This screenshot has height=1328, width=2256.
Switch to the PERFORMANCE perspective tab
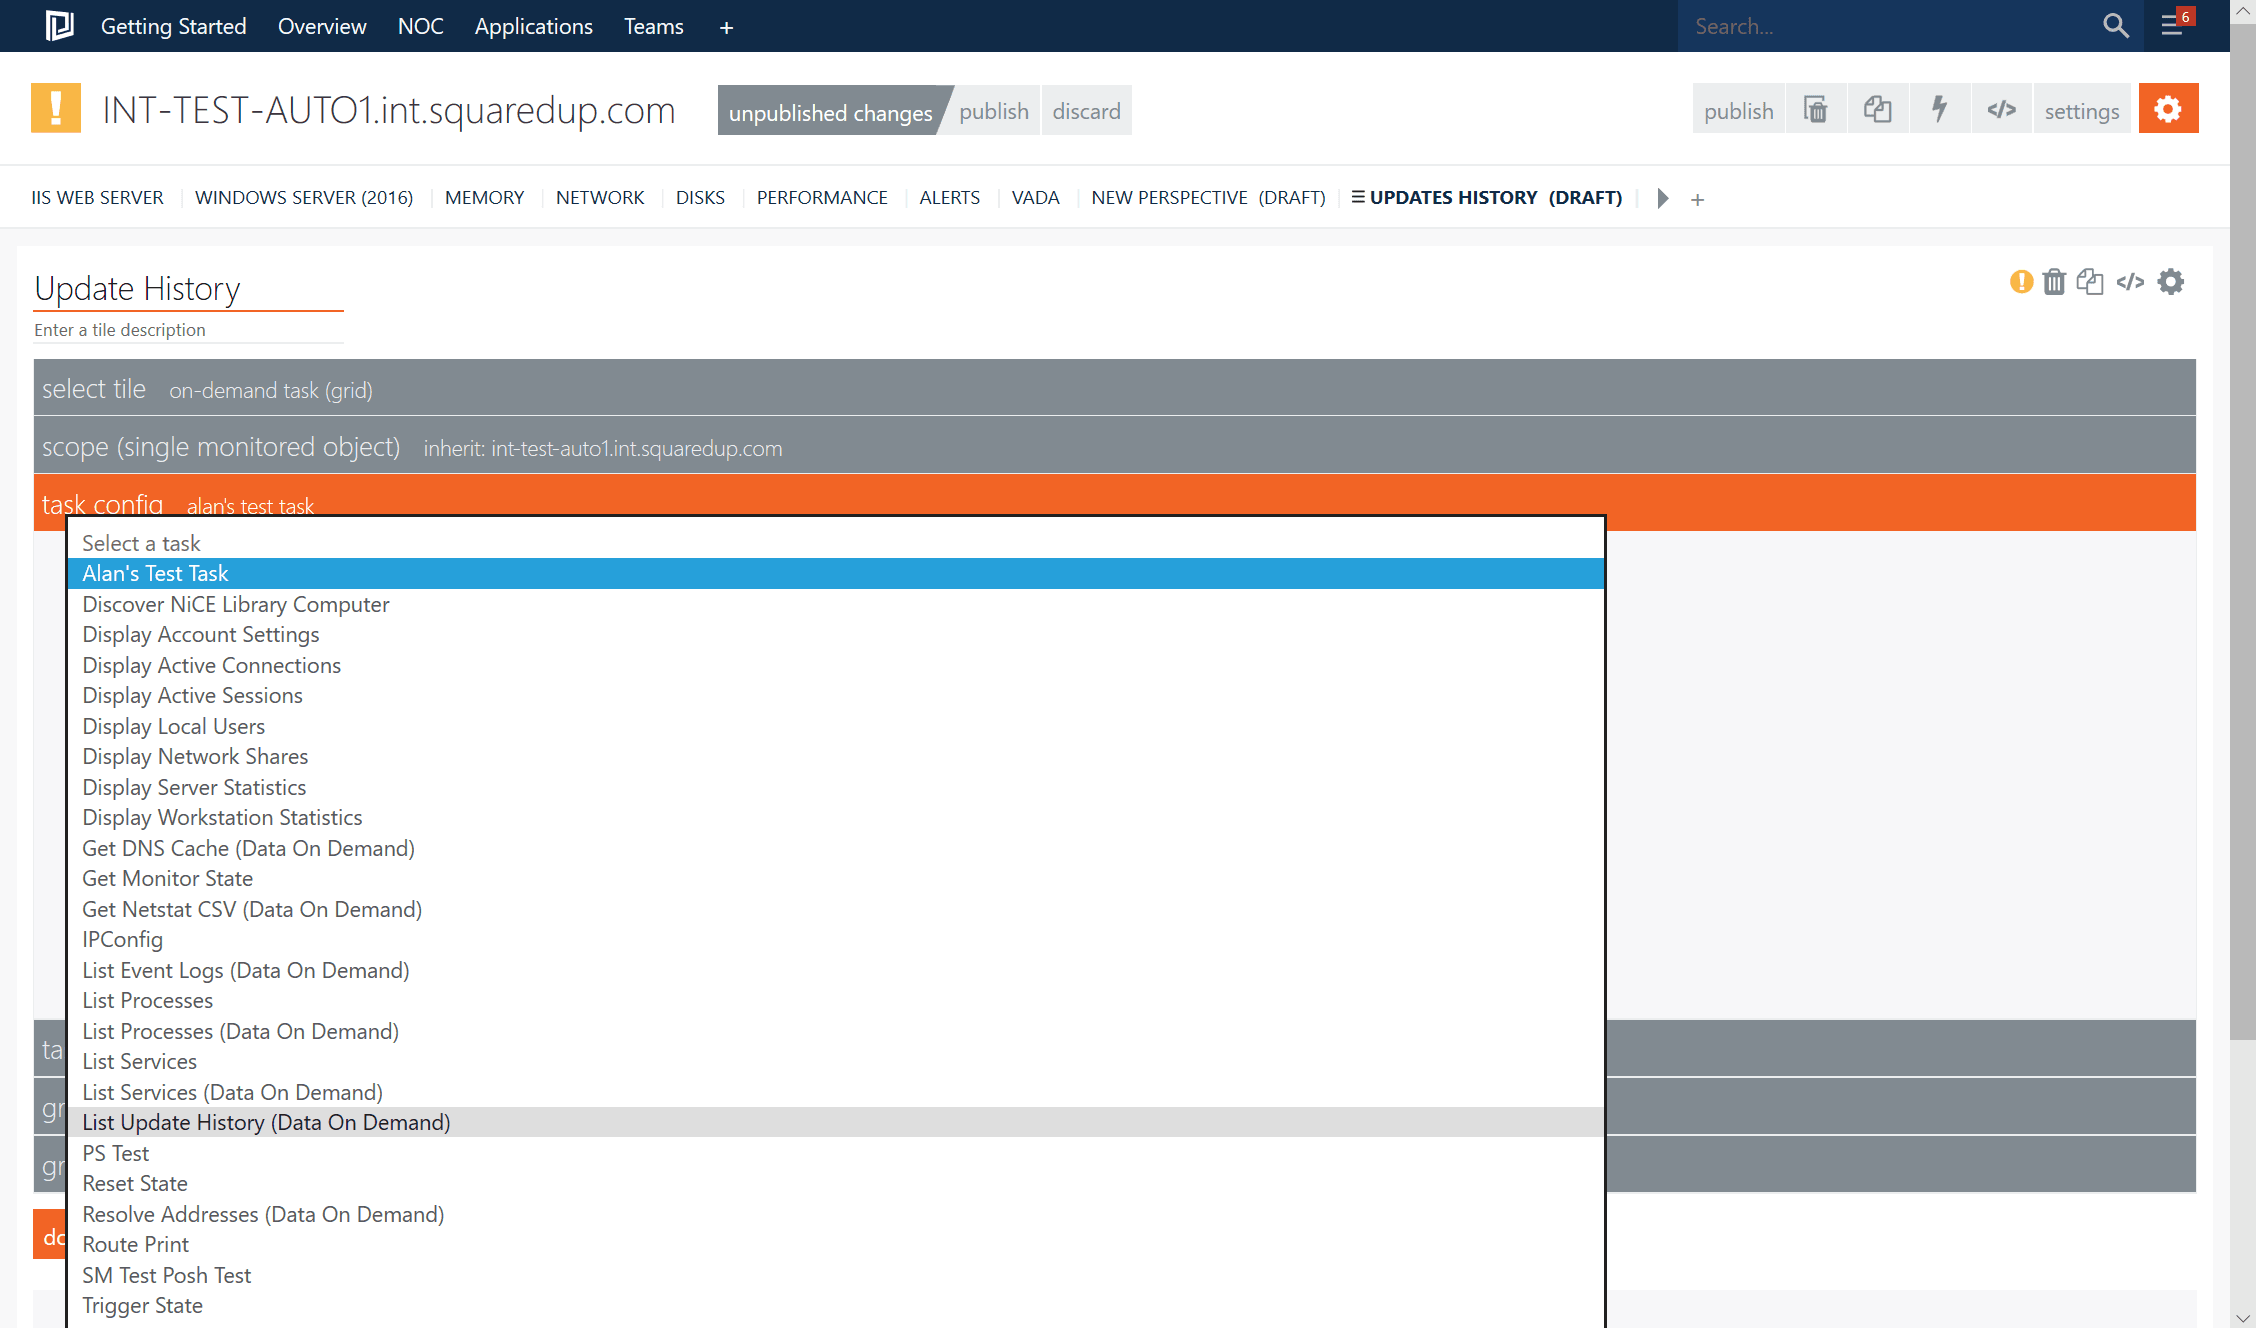click(x=821, y=198)
